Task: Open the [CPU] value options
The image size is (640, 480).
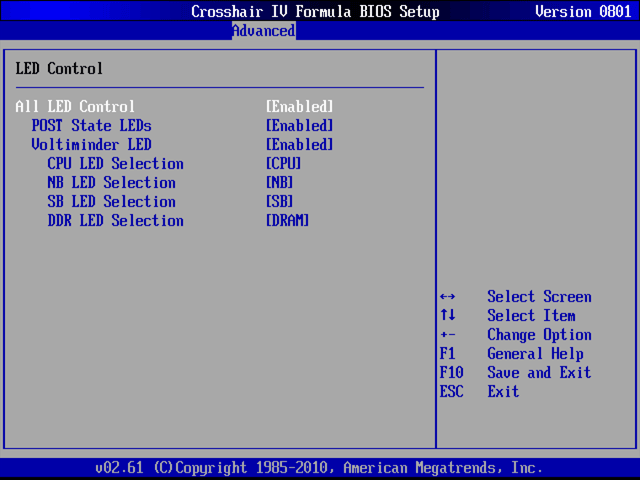Action: (284, 164)
